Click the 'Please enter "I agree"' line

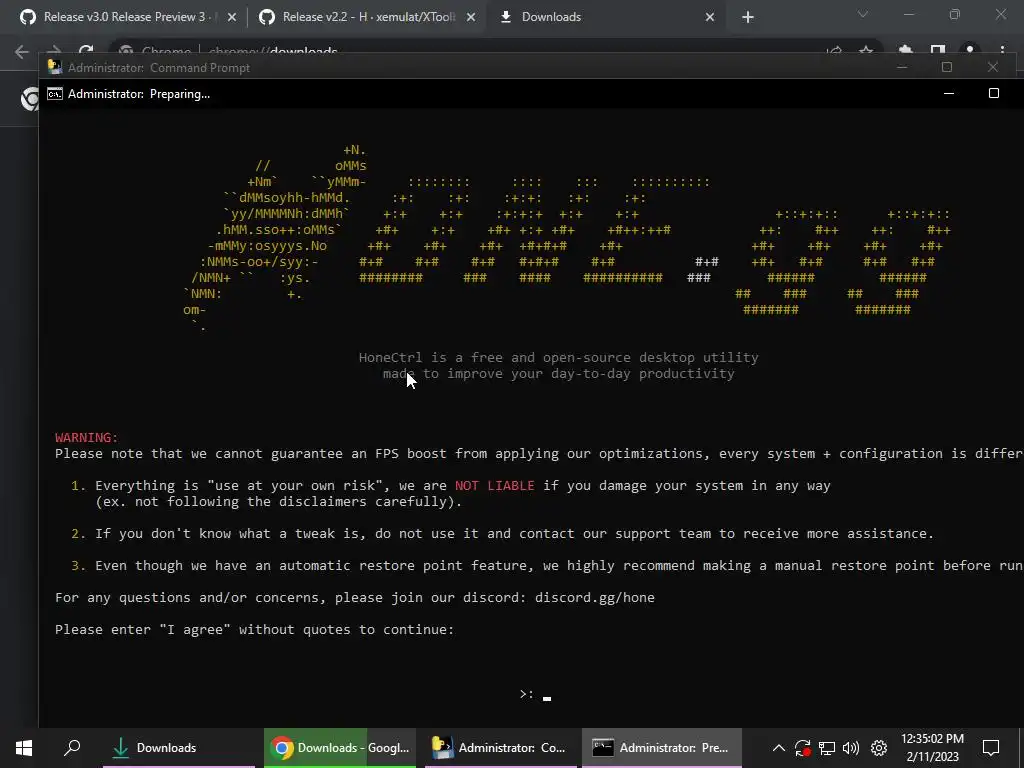tap(254, 630)
